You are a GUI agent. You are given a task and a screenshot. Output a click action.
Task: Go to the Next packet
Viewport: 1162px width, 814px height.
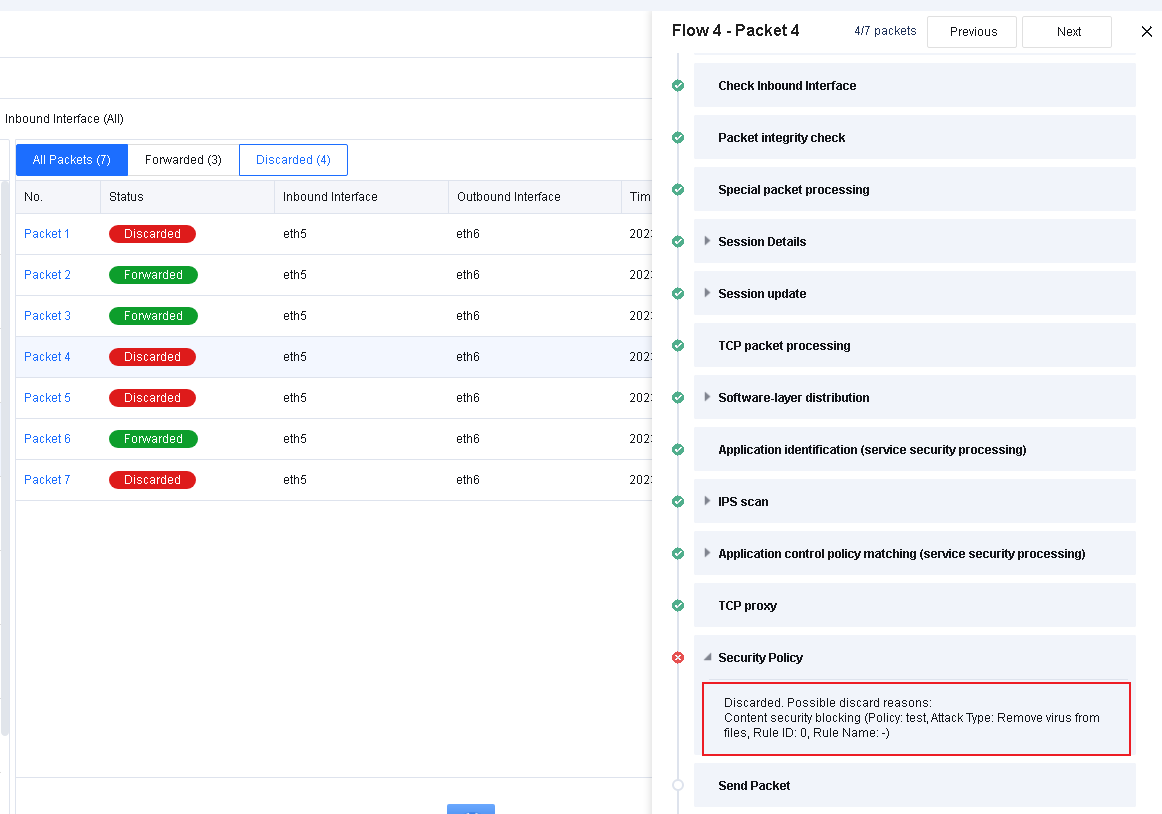coord(1068,32)
